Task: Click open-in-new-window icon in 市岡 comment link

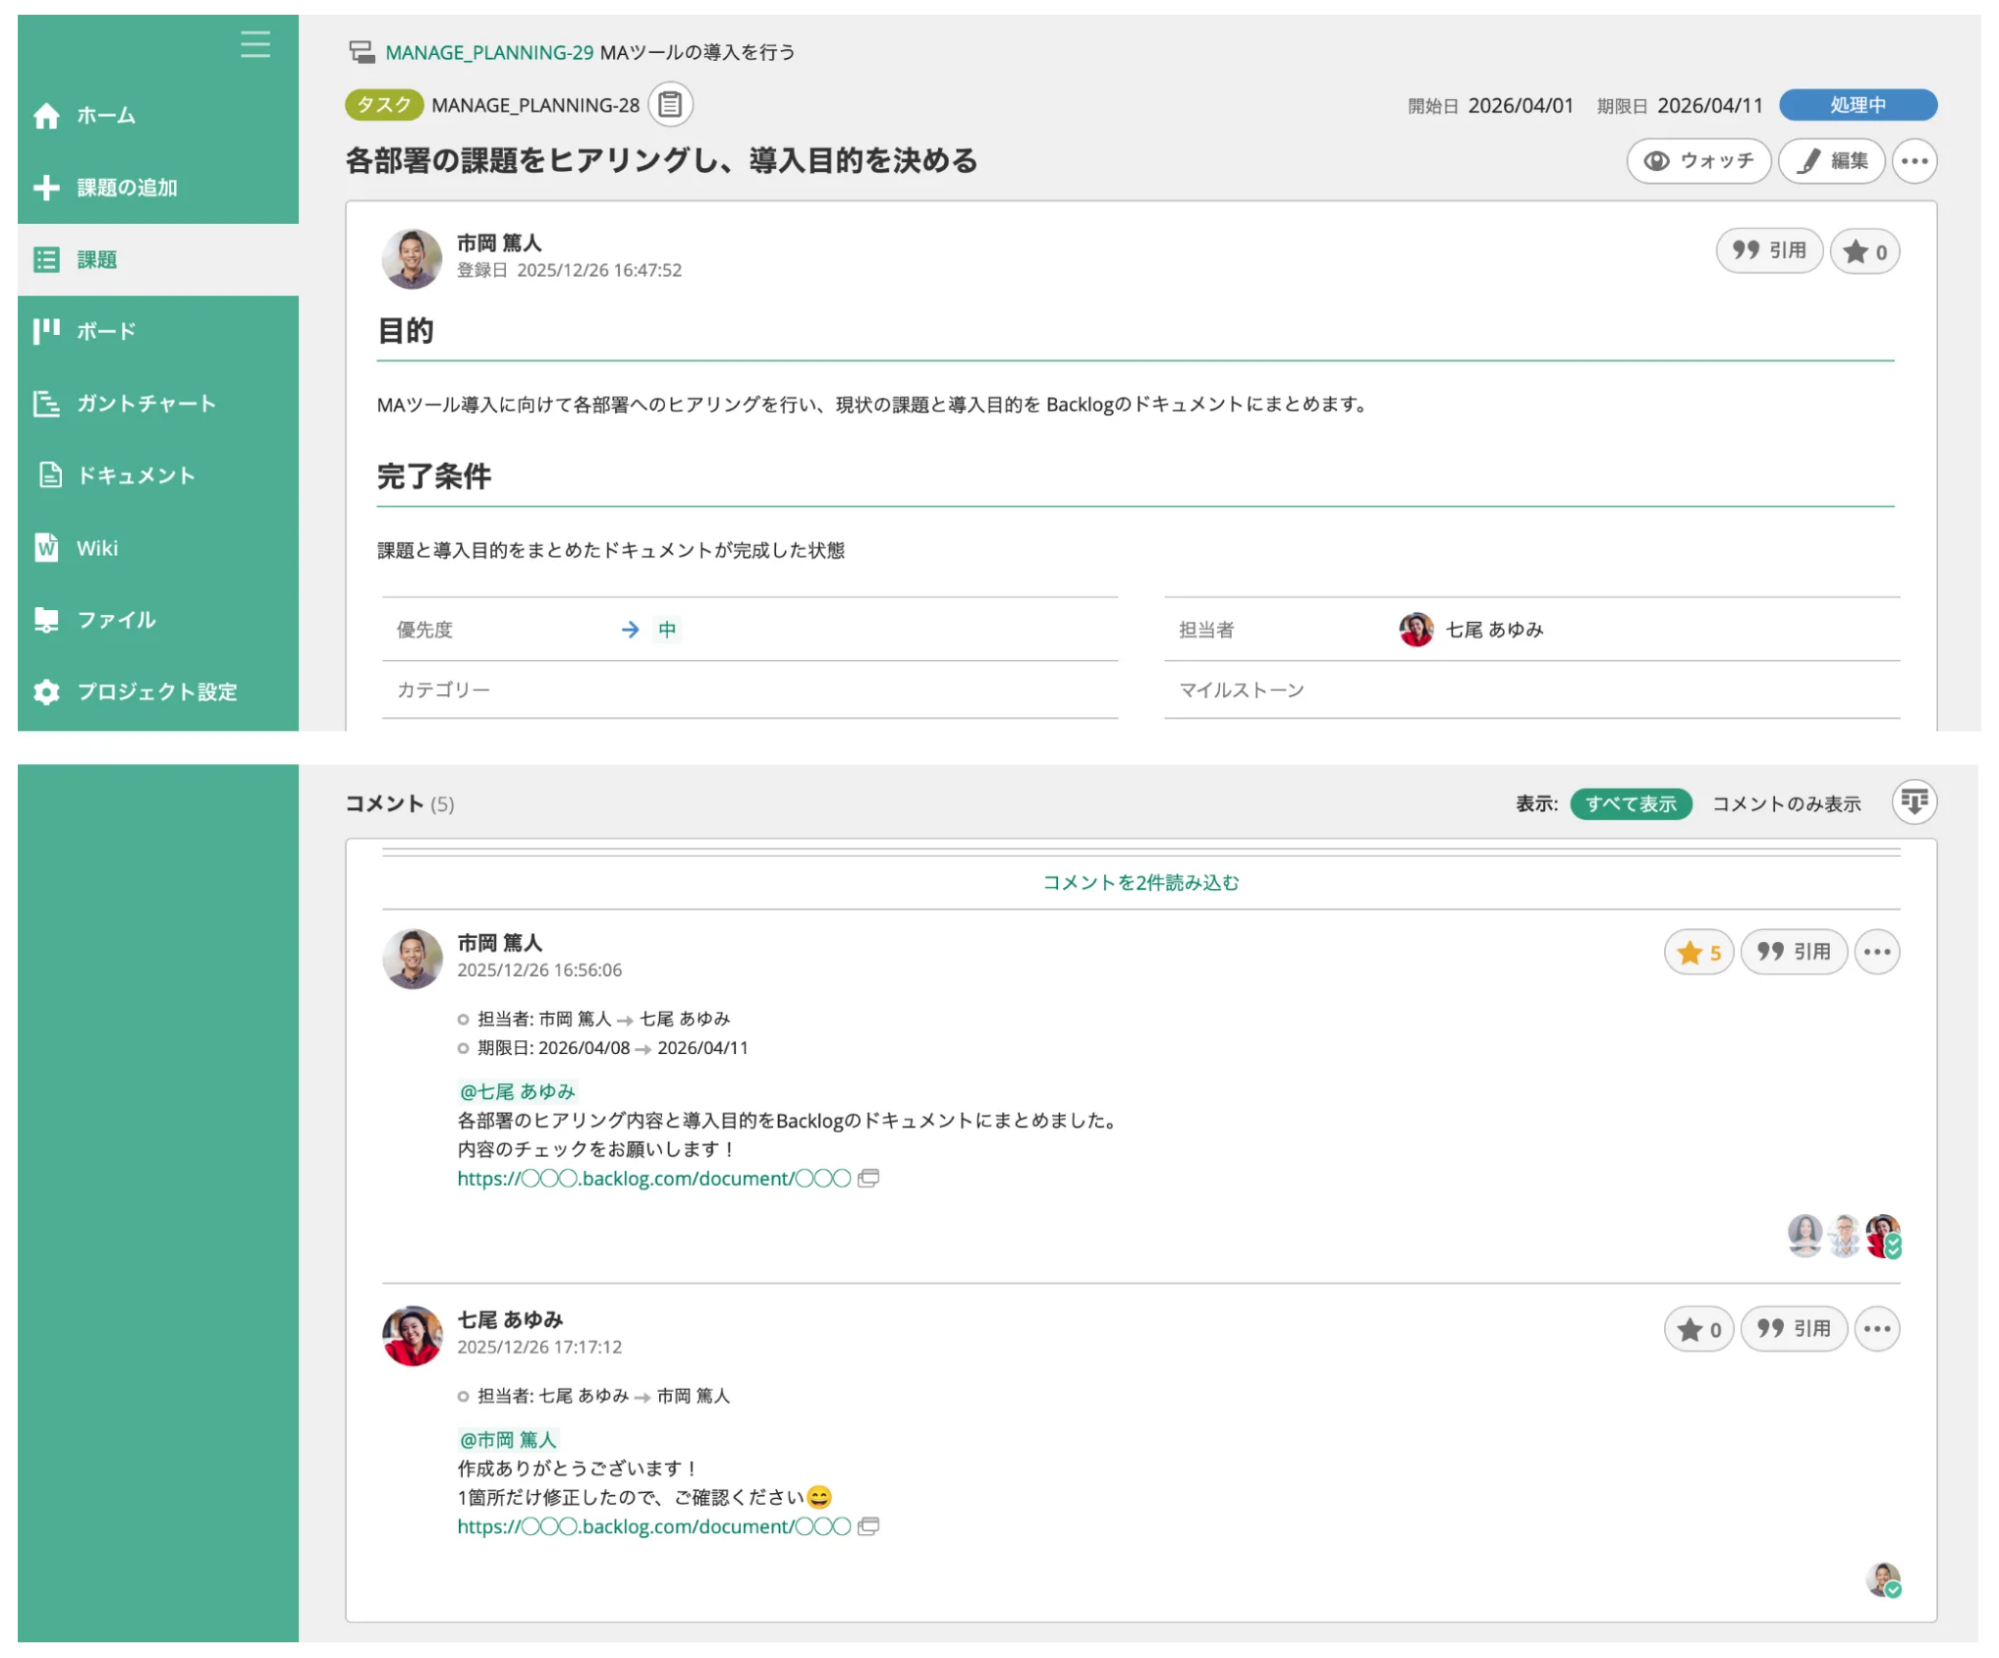Action: pyautogui.click(x=868, y=1178)
